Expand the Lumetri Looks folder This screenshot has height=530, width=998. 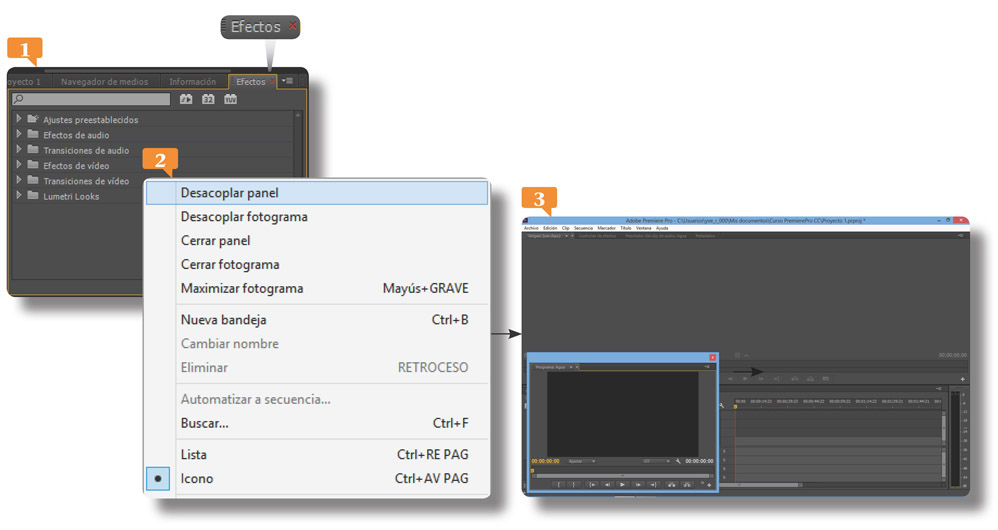coord(19,196)
